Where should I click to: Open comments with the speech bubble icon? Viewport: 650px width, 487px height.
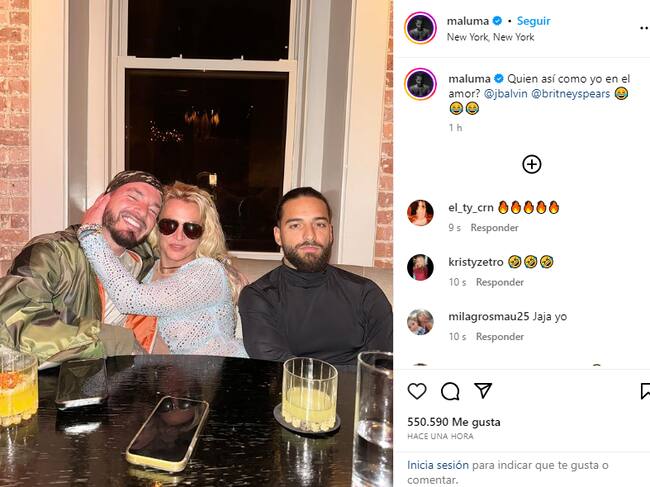450,391
